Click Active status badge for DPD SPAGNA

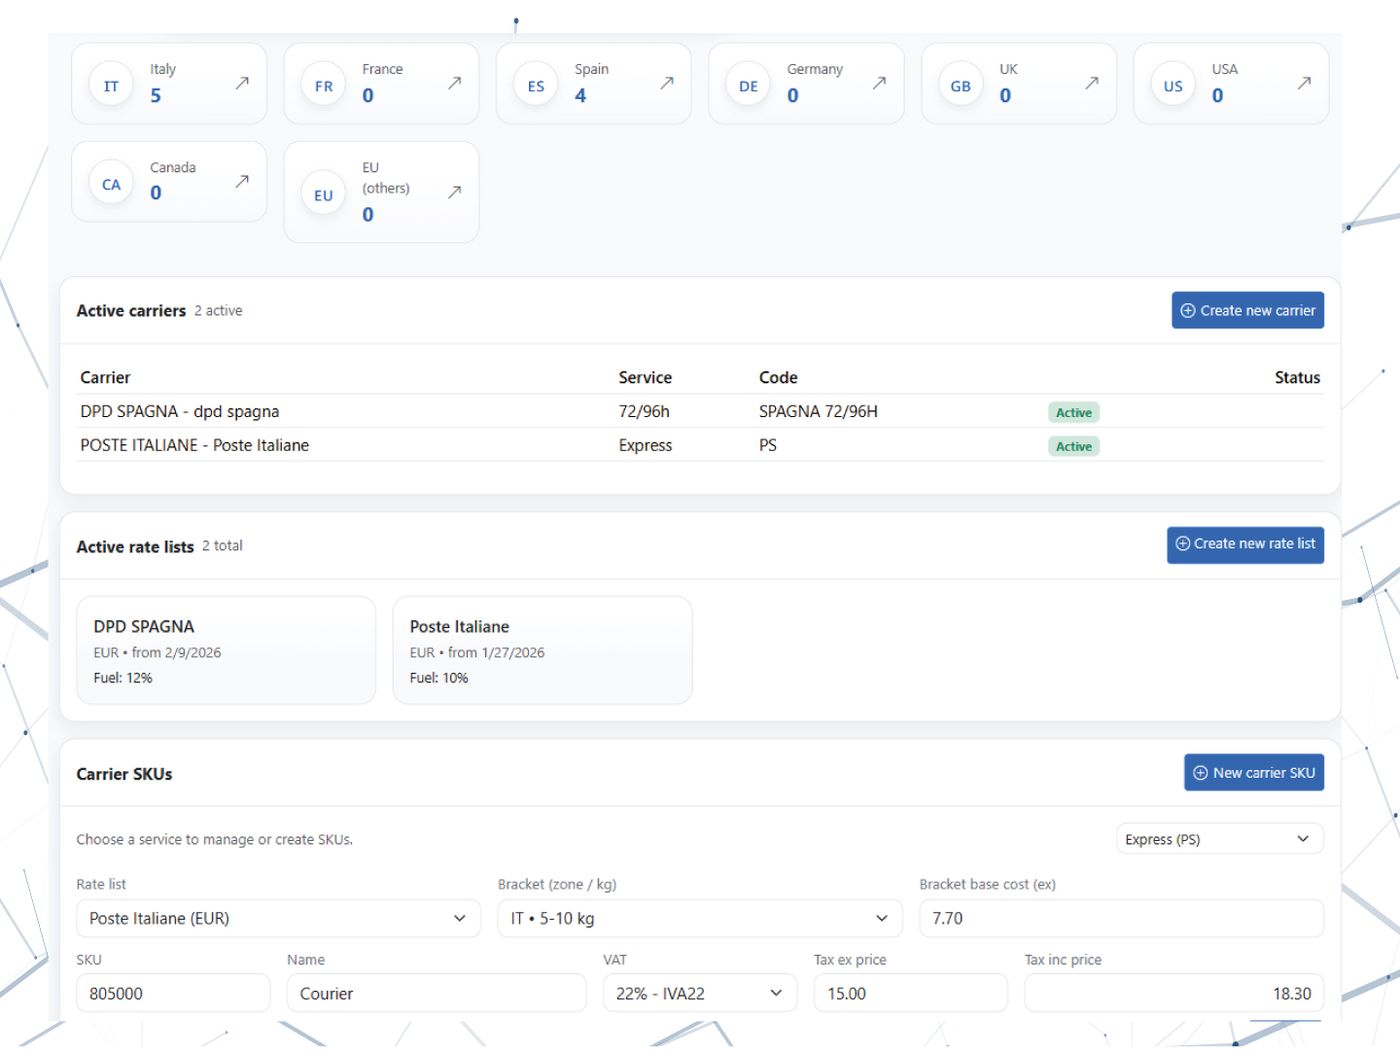tap(1074, 412)
